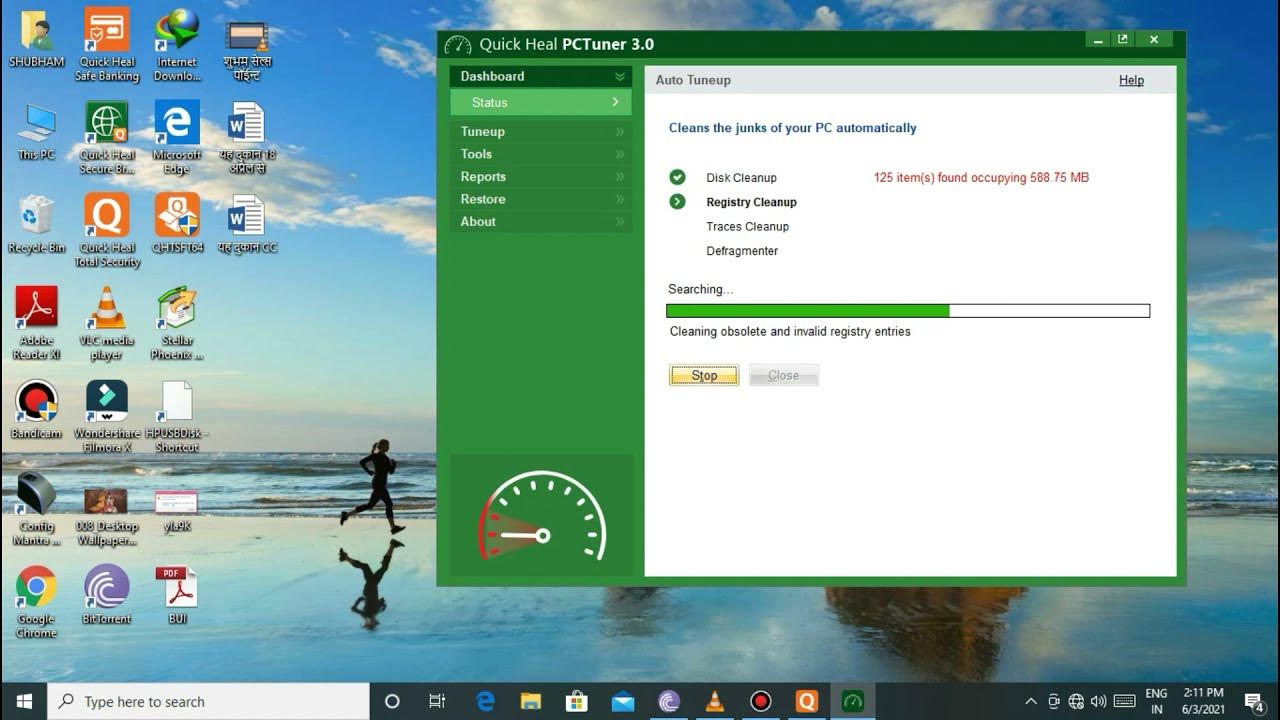Launch Adobe Reader XI desktop icon

(36, 323)
